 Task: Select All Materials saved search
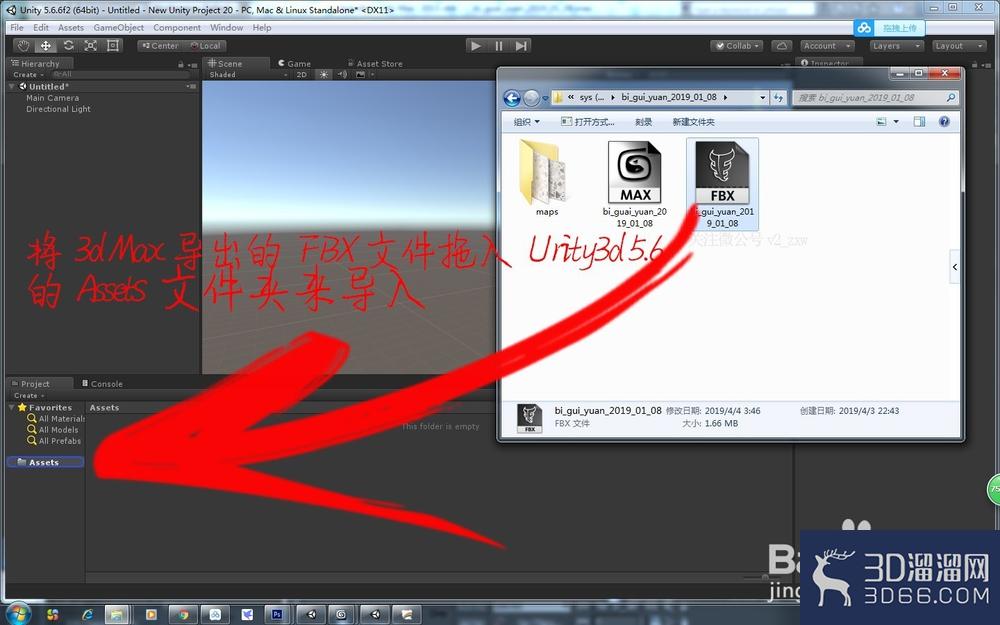click(x=56, y=418)
